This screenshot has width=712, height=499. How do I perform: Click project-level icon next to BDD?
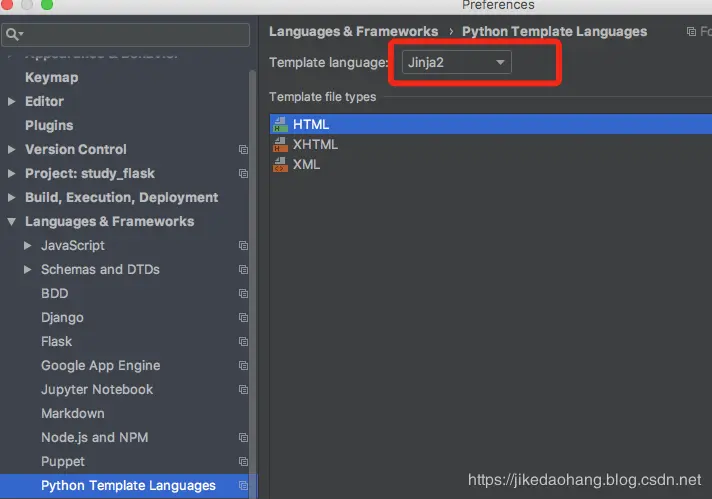243,294
